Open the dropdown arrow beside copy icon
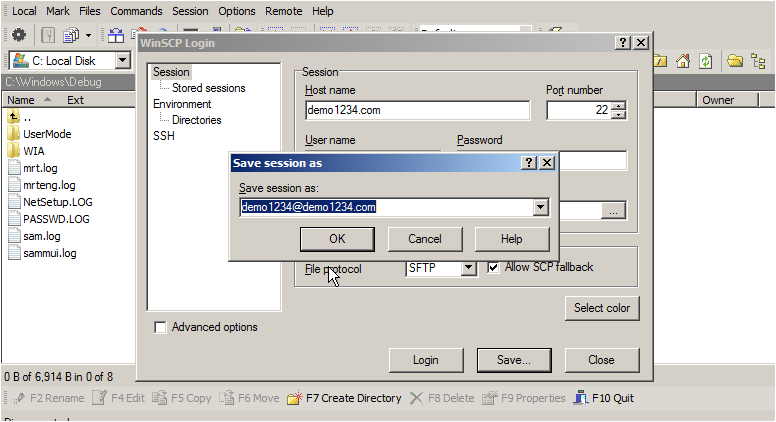The width and height of the screenshot is (776, 422). coord(88,35)
